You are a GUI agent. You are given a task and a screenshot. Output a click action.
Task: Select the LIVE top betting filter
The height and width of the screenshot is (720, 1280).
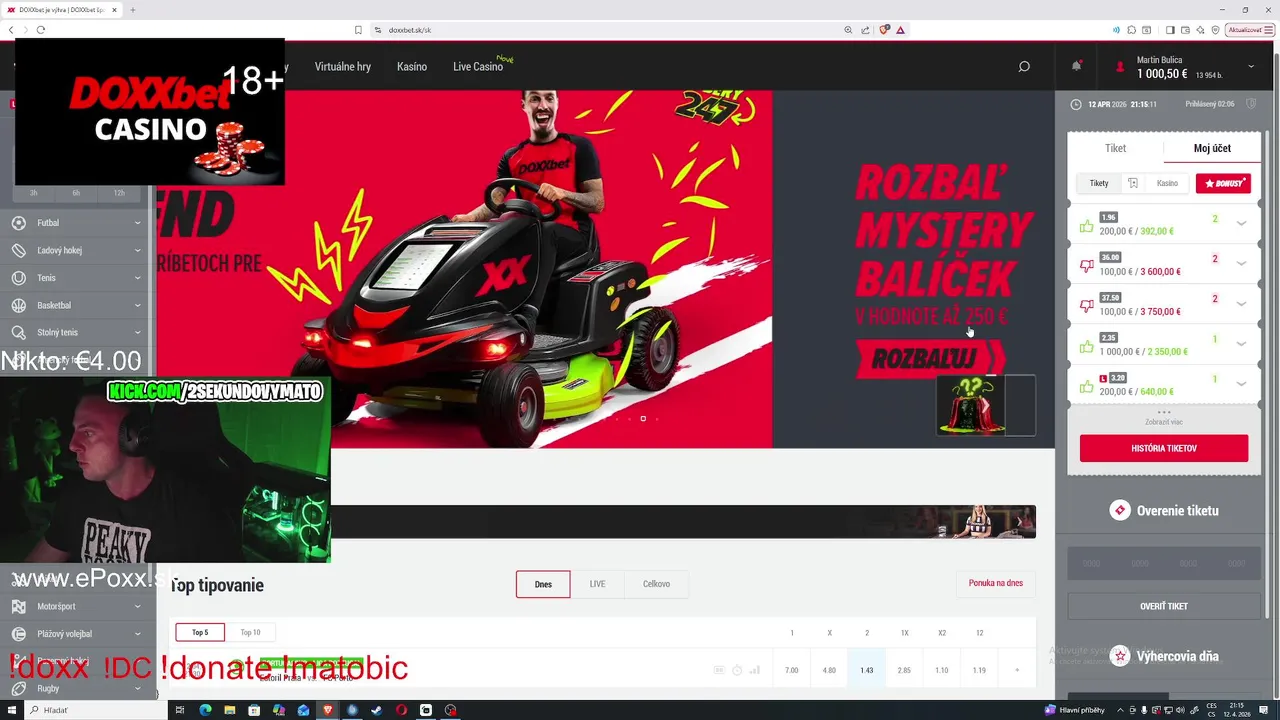pos(597,584)
